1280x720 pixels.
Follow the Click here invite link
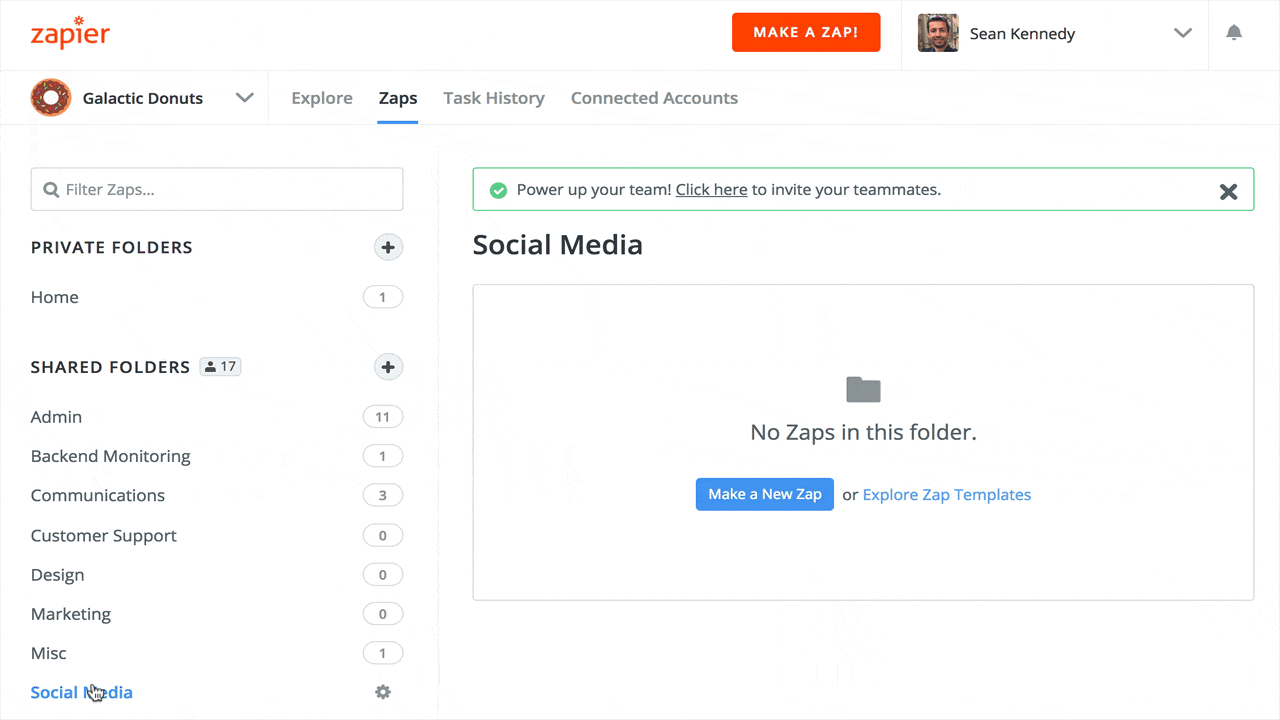pyautogui.click(x=712, y=189)
